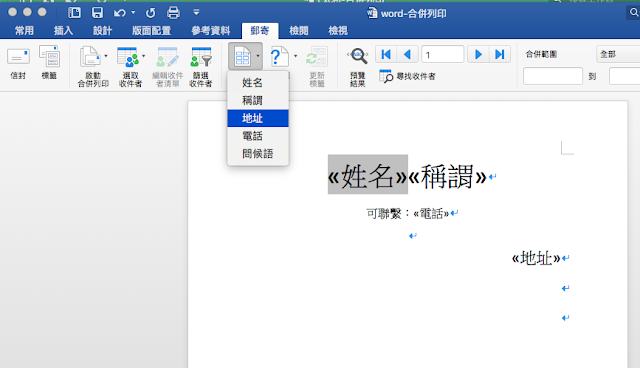Select 姓名 from the field menu
This screenshot has width=640, height=368.
pos(258,83)
